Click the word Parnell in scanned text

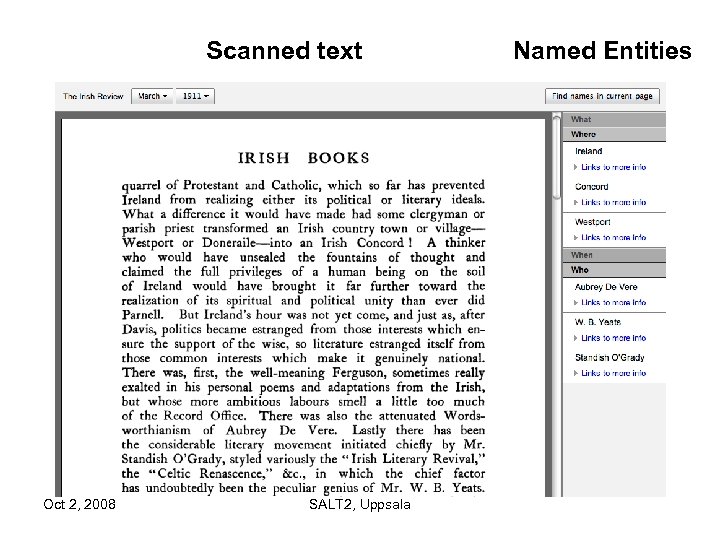(x=142, y=315)
